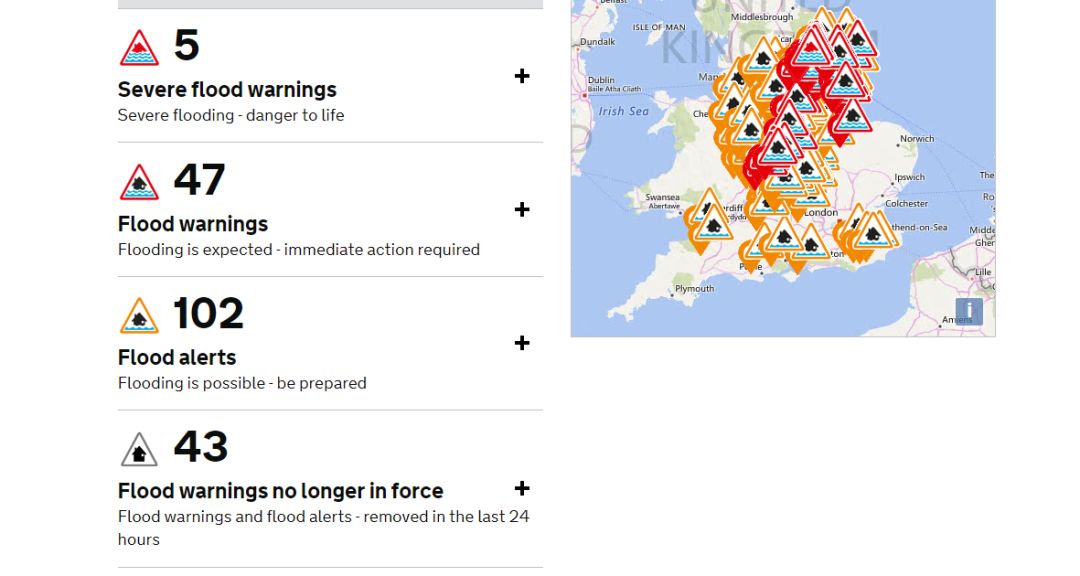Click the London label on the map
The width and height of the screenshot is (1080, 576).
821,212
